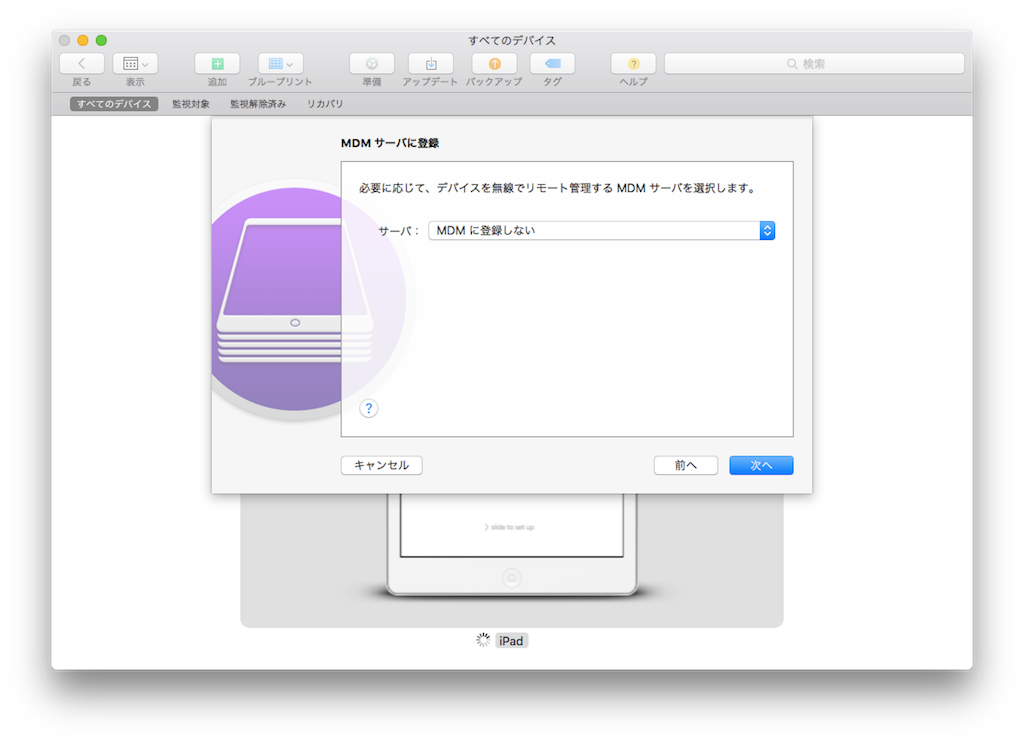
Task: Click the yellow minimize window button
Action: (83, 40)
